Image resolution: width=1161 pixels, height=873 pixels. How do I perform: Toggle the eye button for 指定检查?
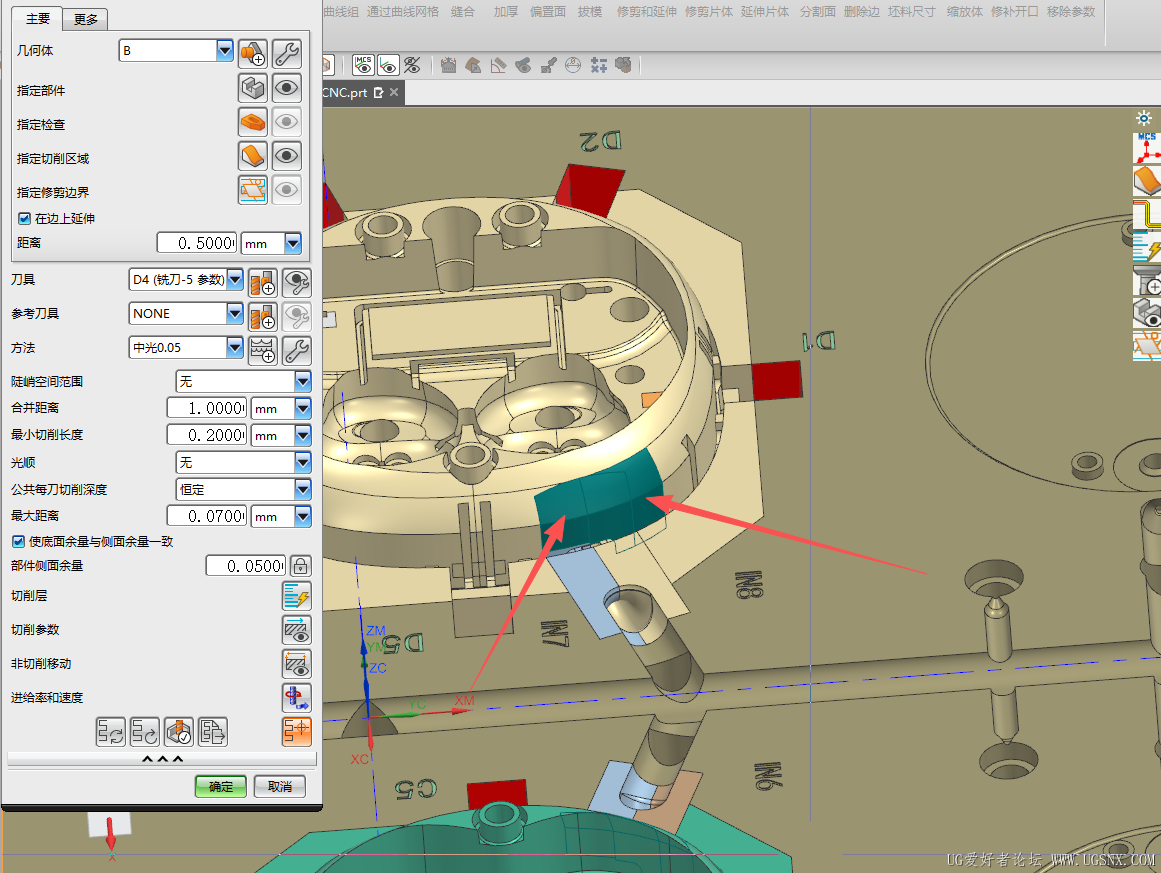(x=287, y=122)
